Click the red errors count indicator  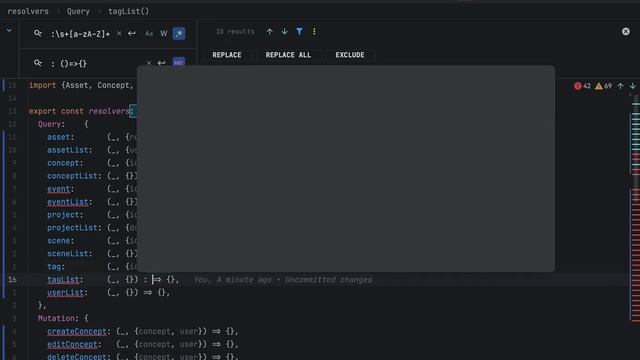(x=582, y=86)
